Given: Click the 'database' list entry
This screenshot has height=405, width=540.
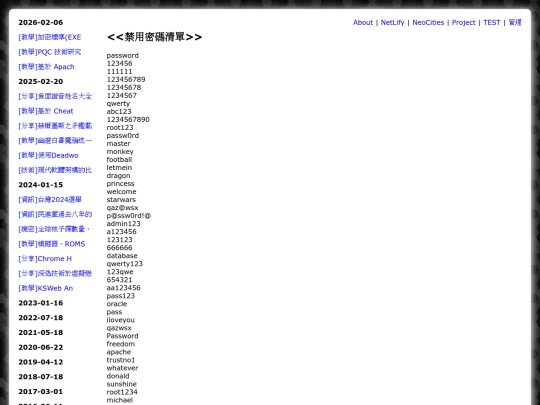Looking at the screenshot, I should point(122,256).
